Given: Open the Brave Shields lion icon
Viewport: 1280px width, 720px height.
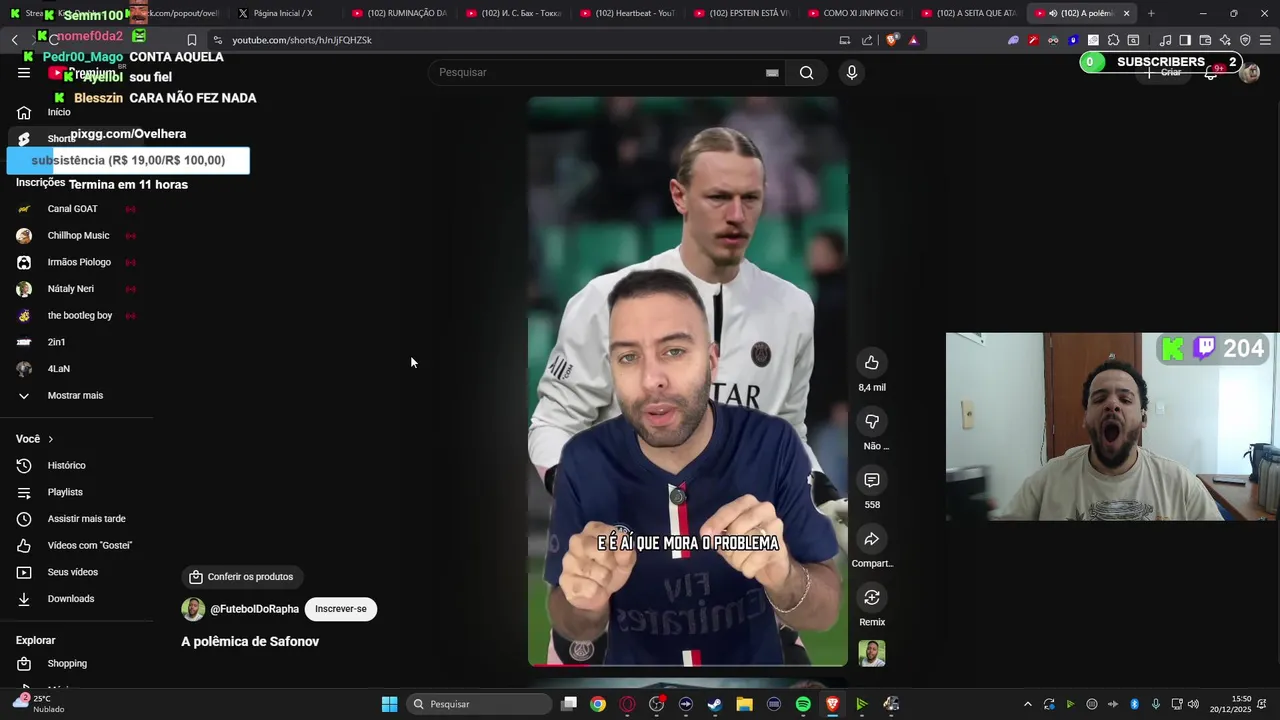Looking at the screenshot, I should tap(893, 40).
